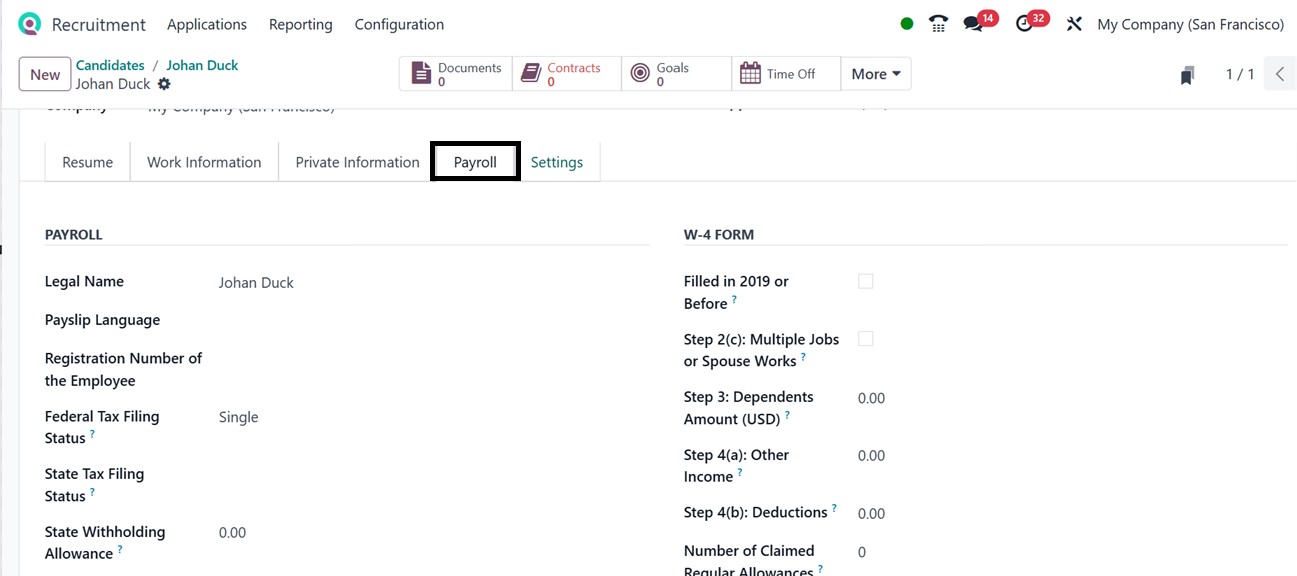
Task: Open the Documents smart button
Action: (456, 74)
